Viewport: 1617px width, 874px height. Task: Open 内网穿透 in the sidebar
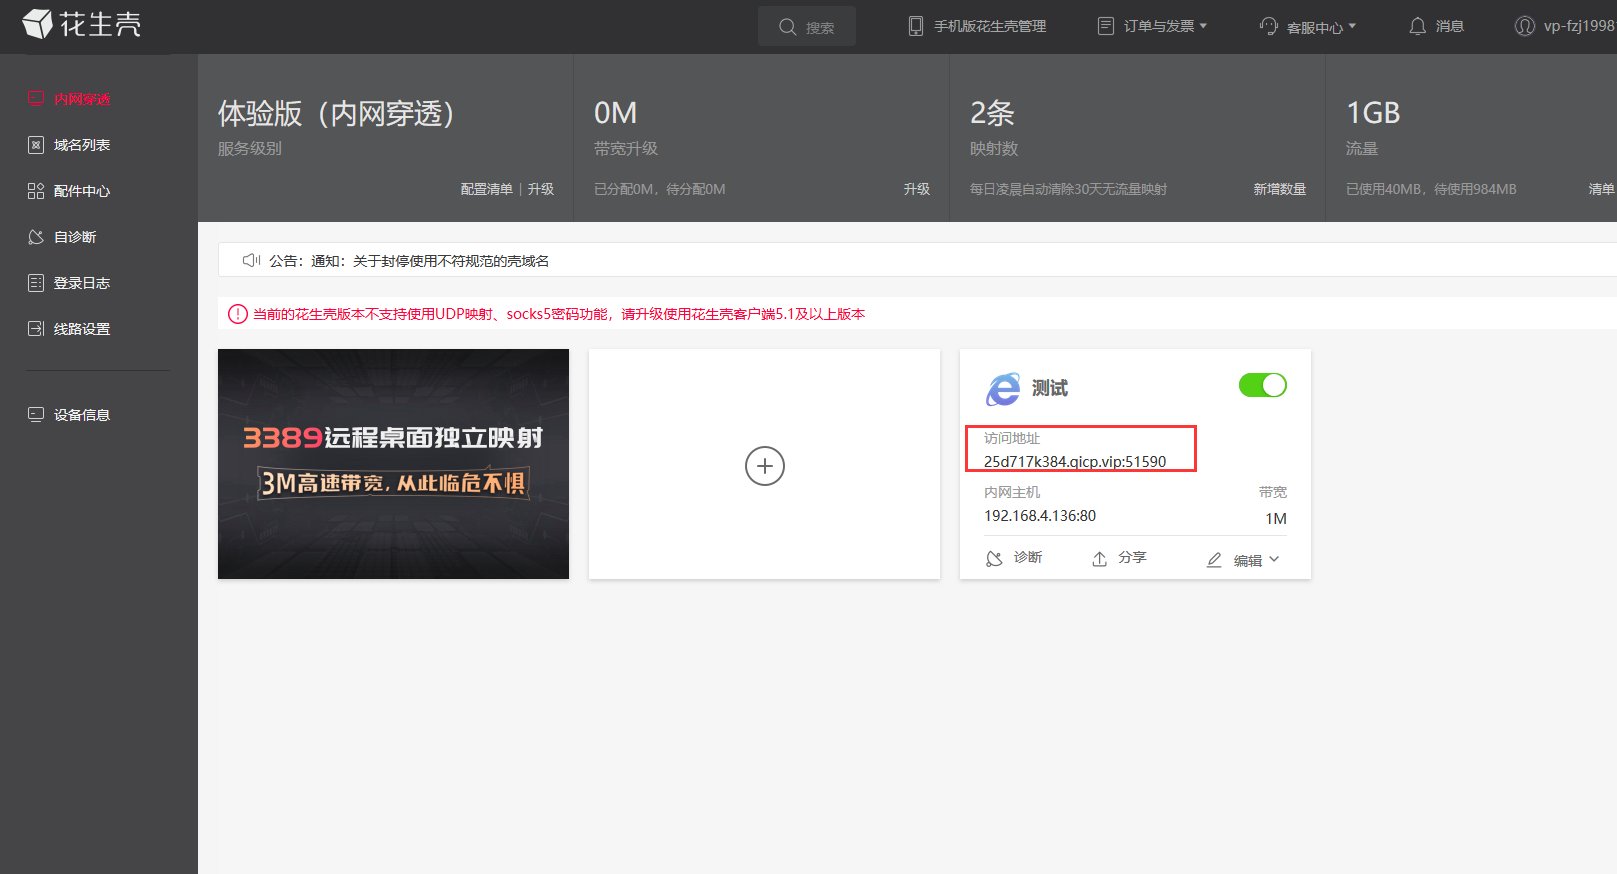82,99
